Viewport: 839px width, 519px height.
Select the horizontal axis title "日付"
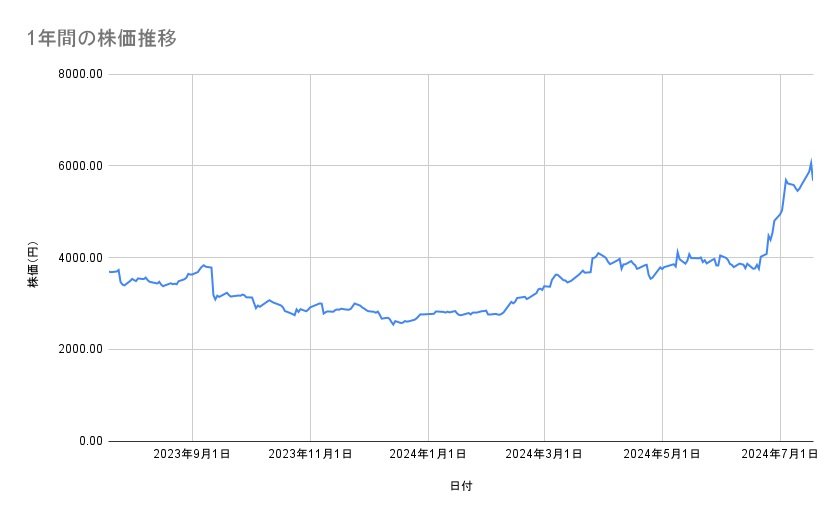click(x=461, y=487)
